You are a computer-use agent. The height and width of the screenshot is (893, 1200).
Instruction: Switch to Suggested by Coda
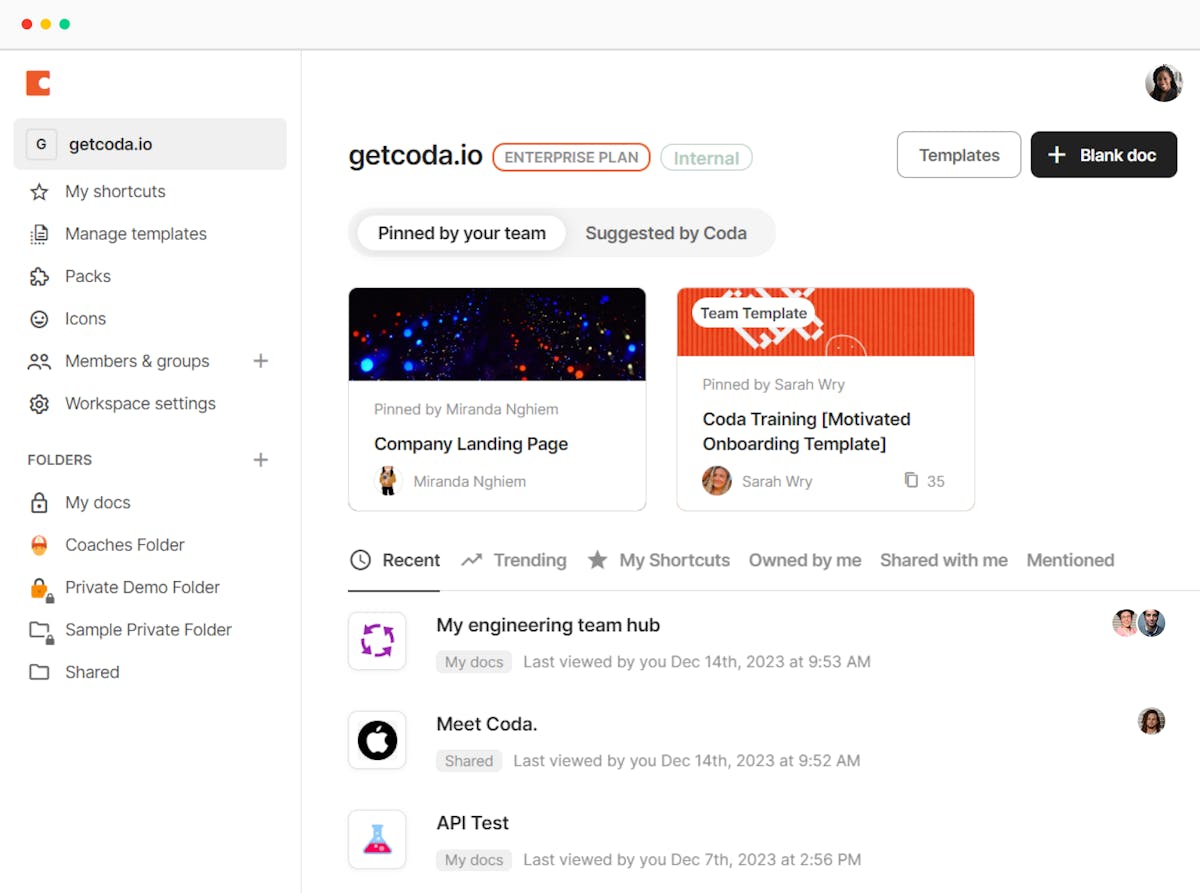pos(666,233)
